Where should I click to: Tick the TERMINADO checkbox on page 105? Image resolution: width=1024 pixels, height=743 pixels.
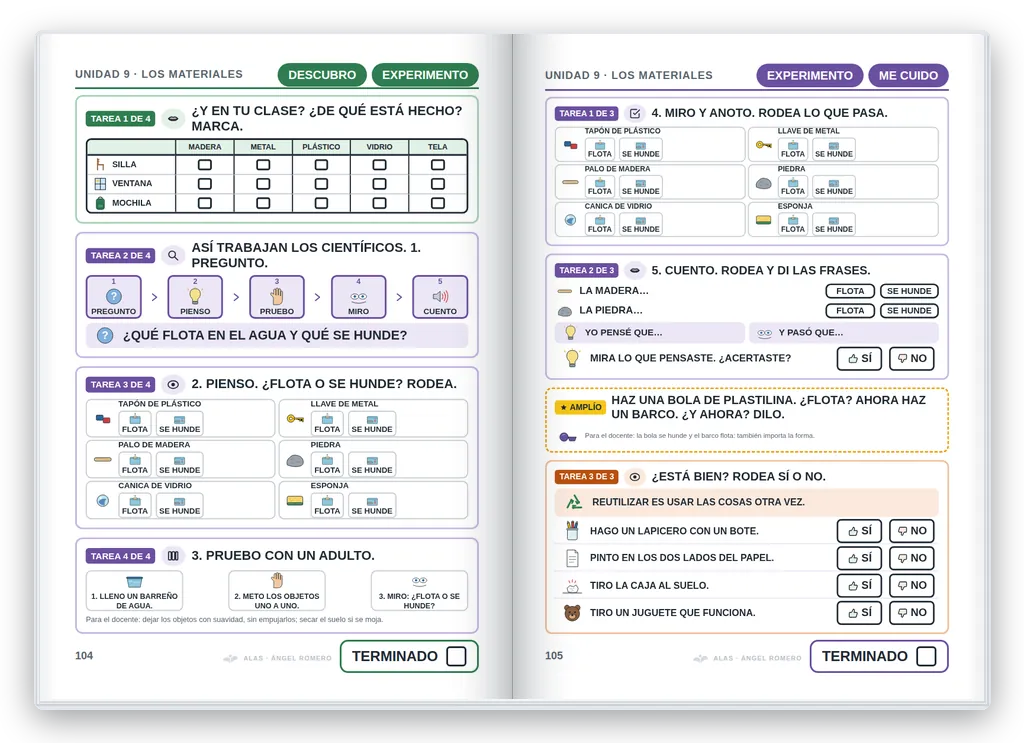(x=926, y=656)
